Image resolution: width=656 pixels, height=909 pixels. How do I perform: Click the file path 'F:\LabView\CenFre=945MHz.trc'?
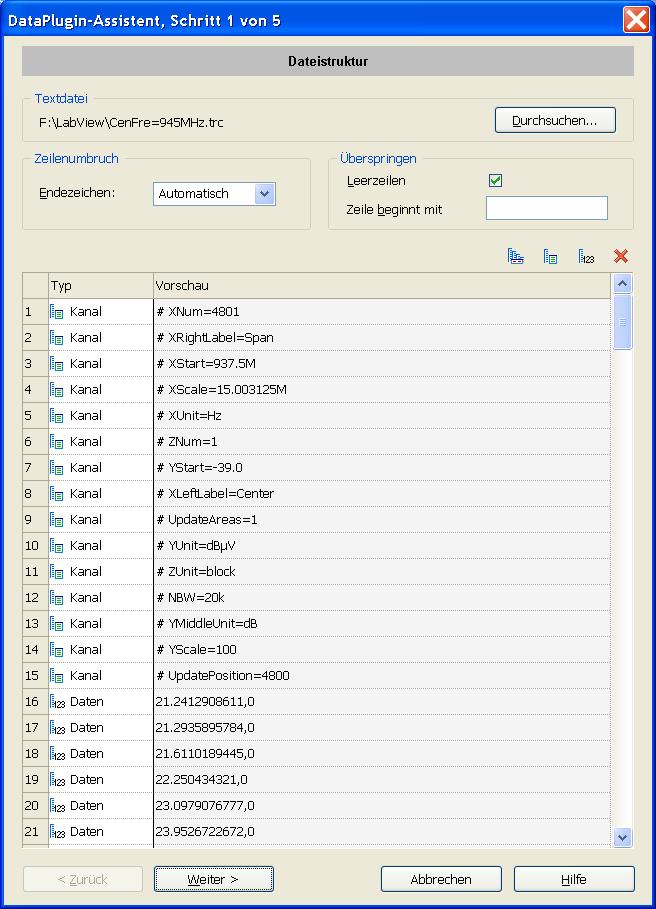[x=131, y=123]
